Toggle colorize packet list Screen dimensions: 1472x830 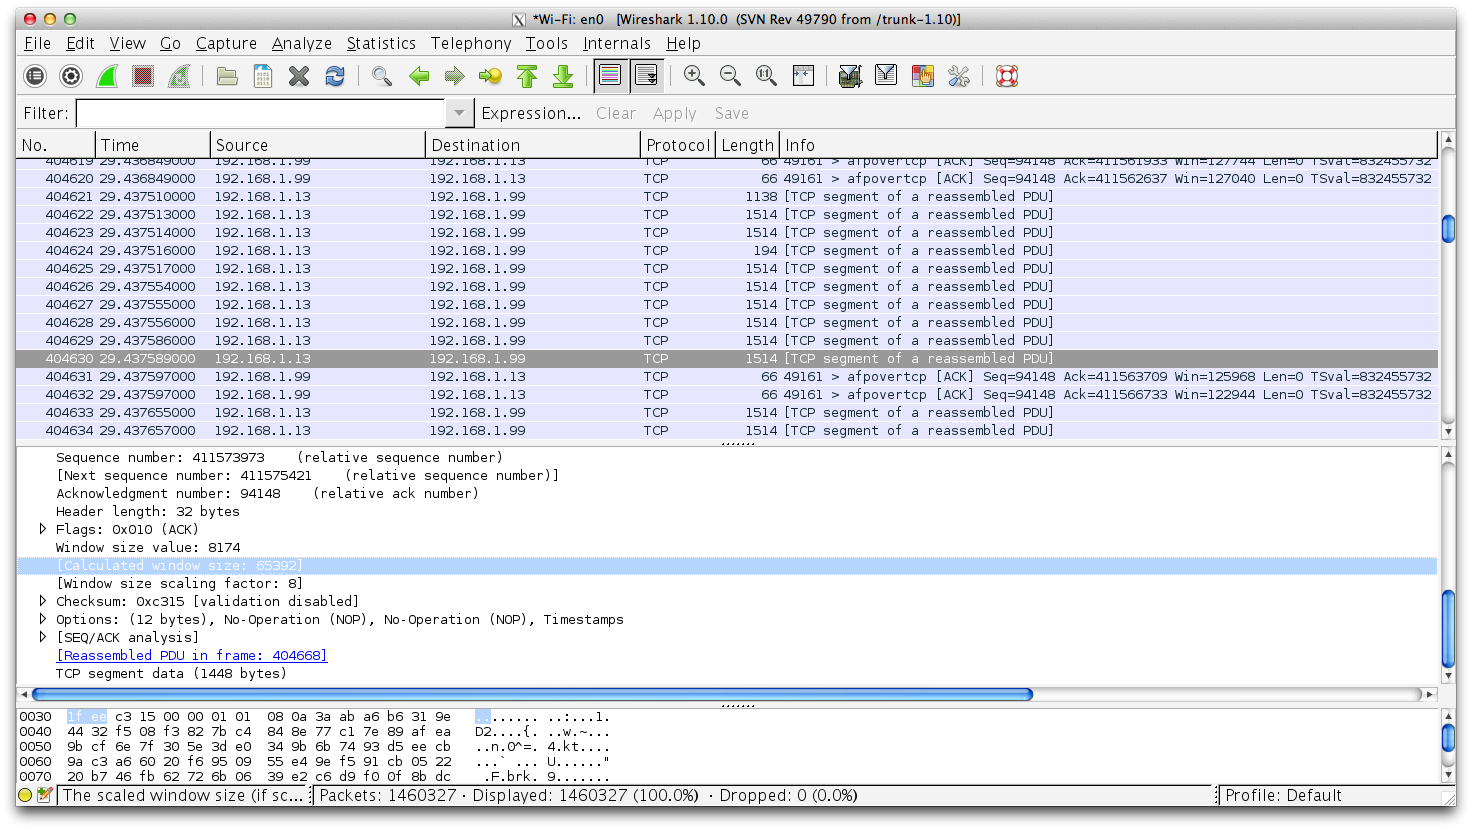pyautogui.click(x=610, y=76)
